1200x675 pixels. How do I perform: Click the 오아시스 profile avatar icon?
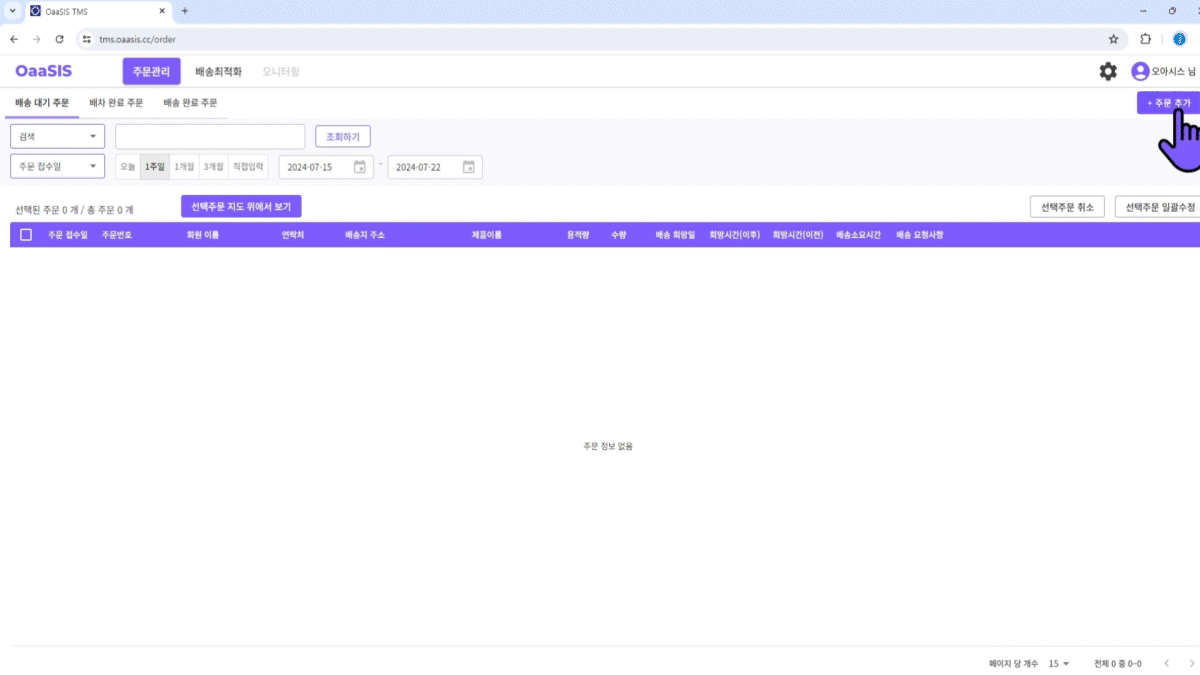(1138, 71)
